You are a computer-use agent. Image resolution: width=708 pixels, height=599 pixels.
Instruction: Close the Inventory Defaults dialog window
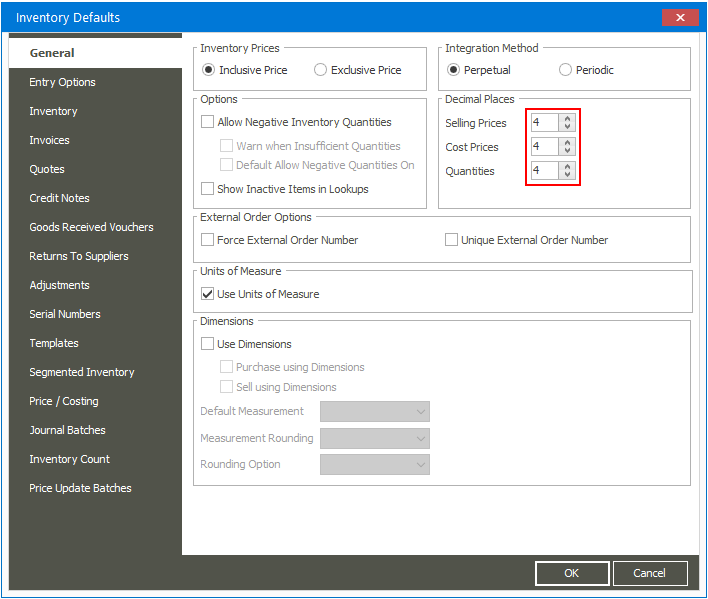[681, 17]
